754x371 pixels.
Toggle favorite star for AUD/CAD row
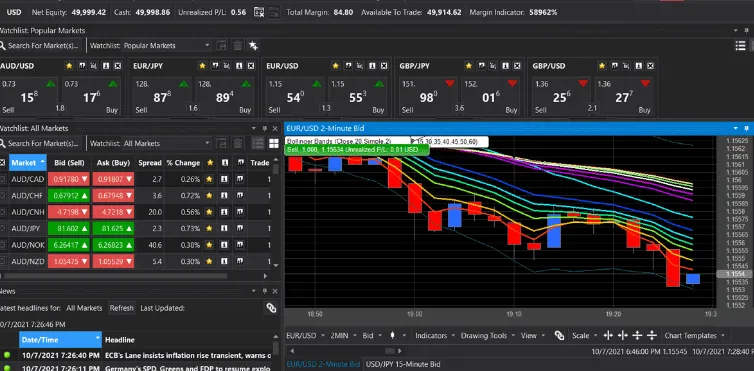coord(209,179)
